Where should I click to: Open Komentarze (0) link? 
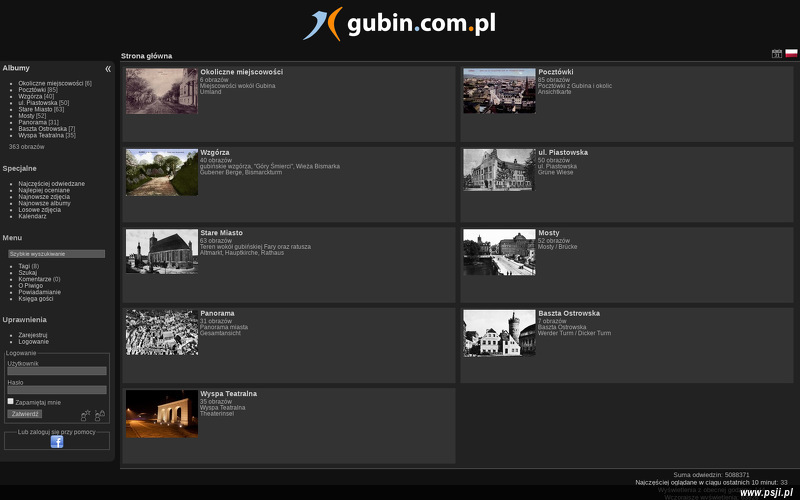pos(35,279)
